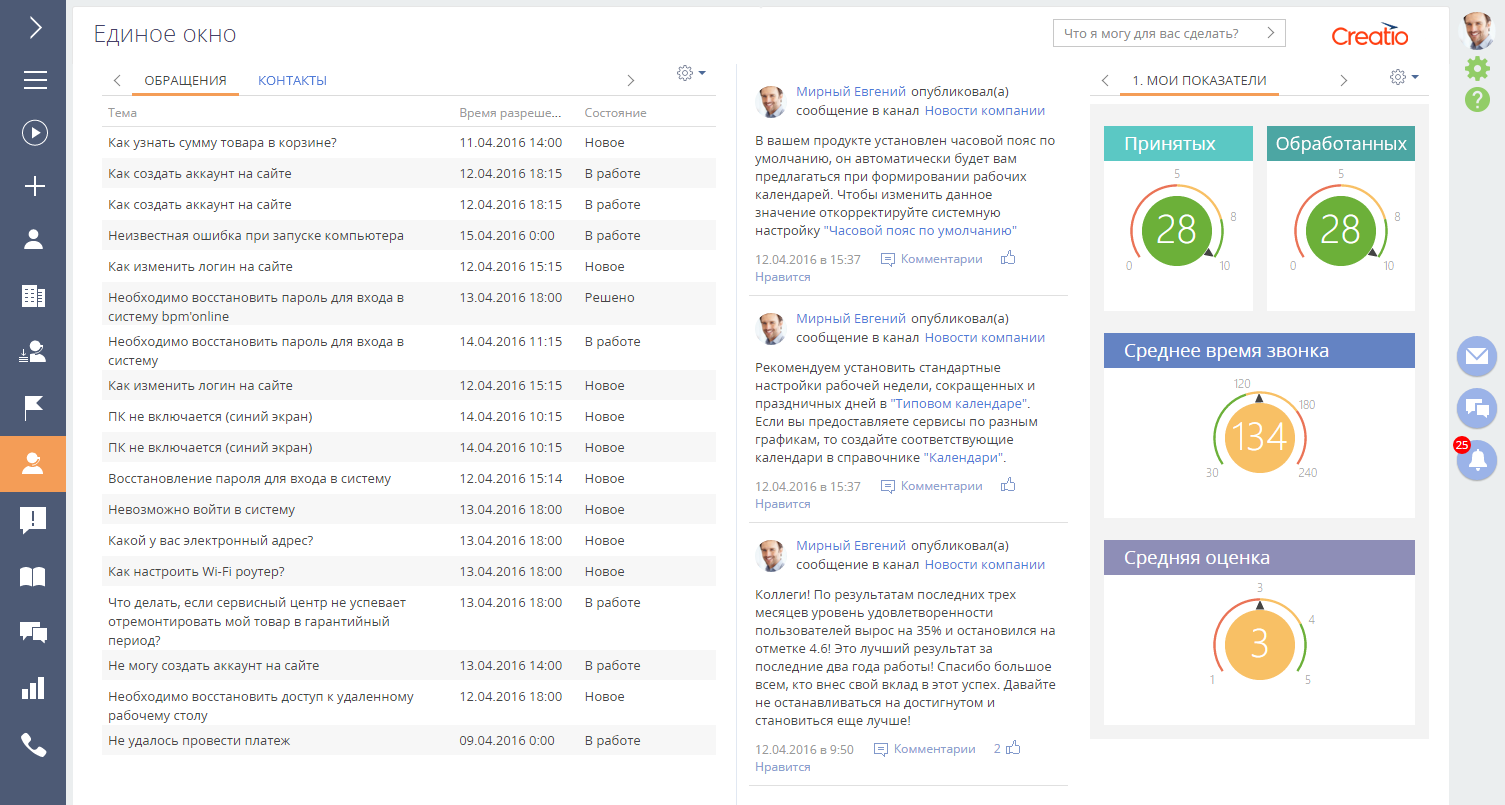The height and width of the screenshot is (805, 1505).
Task: Click the Среднее время звонка gauge
Action: [x=1259, y=437]
